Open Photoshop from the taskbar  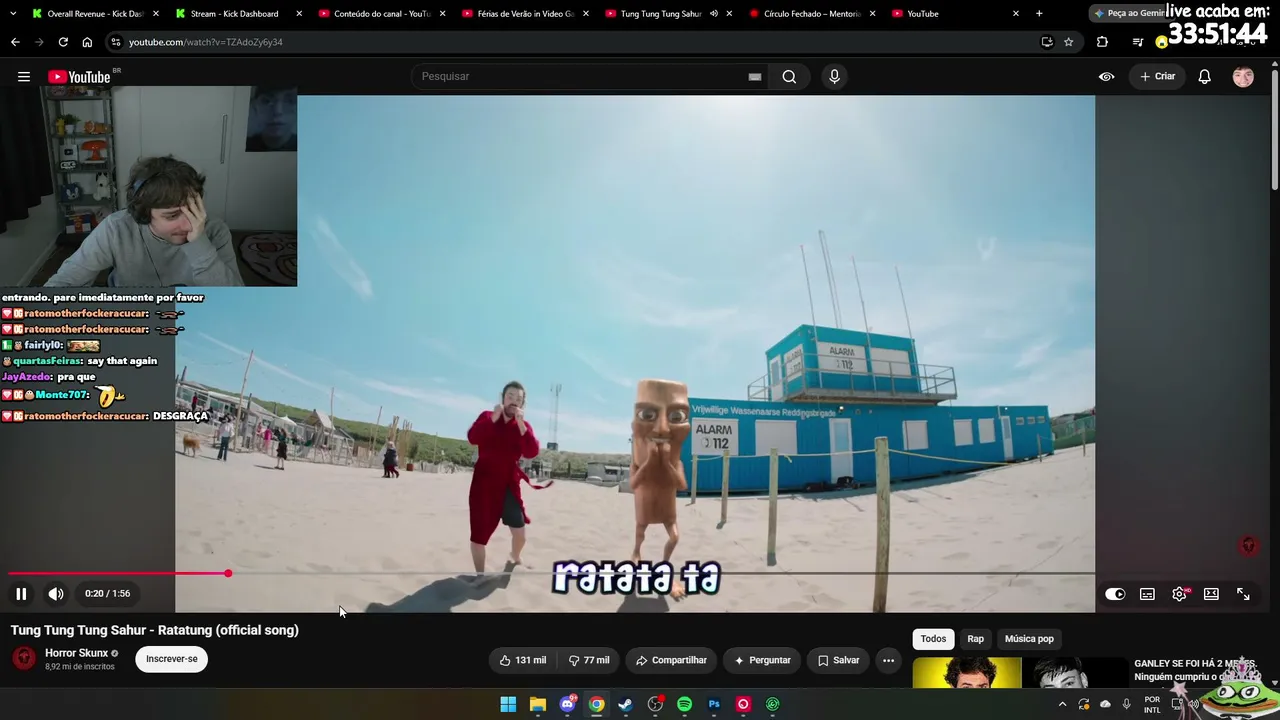coord(714,704)
